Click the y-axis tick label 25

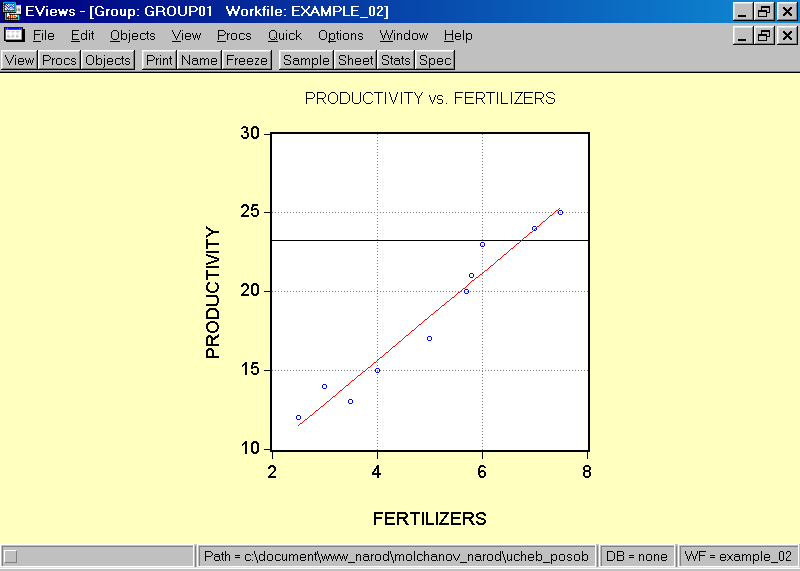250,211
